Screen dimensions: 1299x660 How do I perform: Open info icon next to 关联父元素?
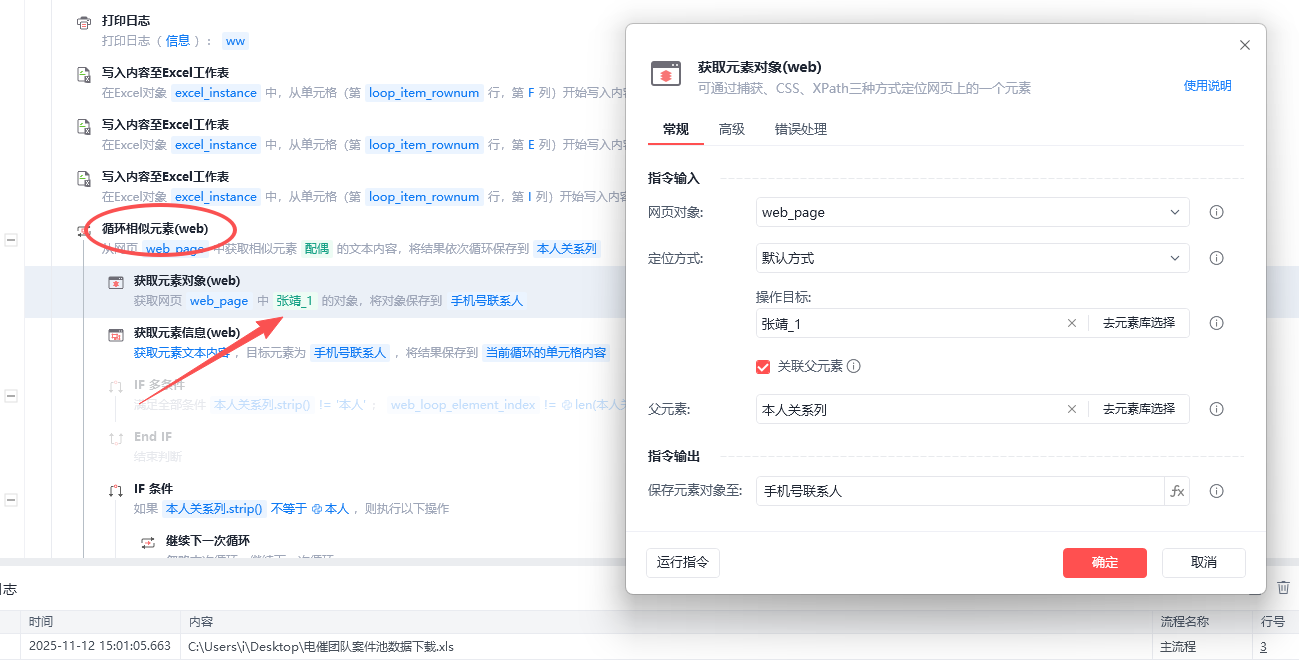(x=854, y=366)
